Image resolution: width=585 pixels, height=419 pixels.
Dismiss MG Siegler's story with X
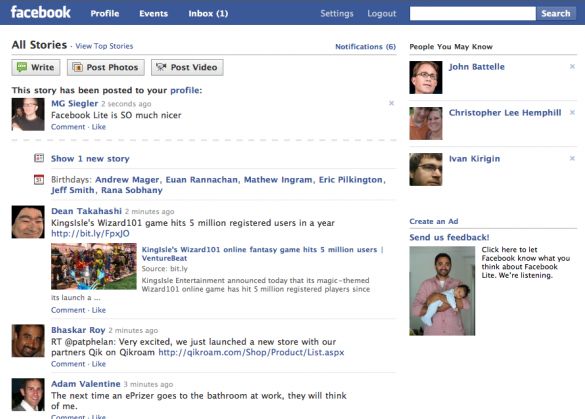tap(391, 103)
